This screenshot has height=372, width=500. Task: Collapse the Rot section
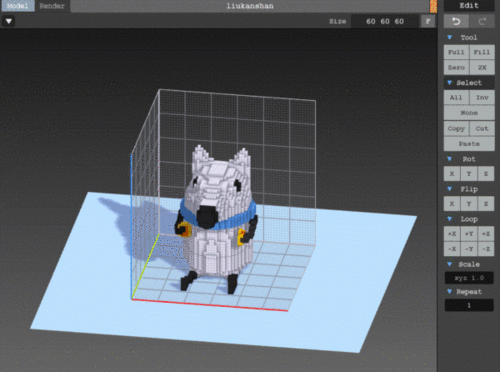tap(450, 159)
